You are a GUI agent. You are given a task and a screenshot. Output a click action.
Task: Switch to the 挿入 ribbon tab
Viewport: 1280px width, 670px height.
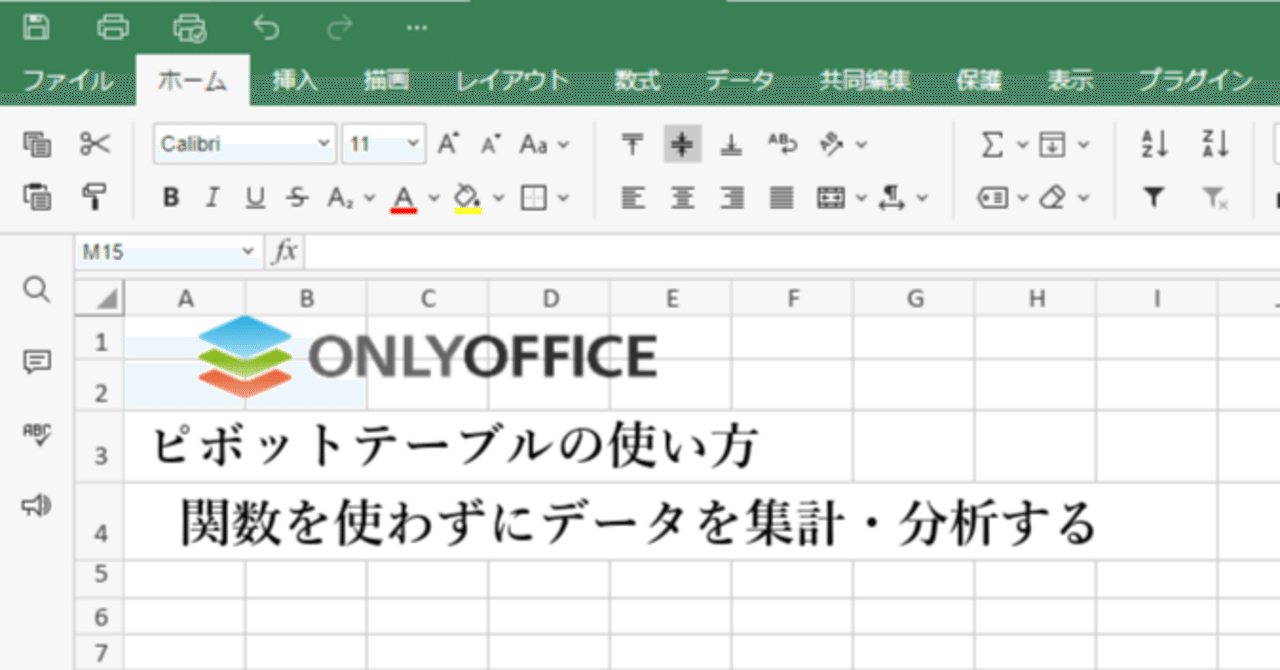point(295,79)
